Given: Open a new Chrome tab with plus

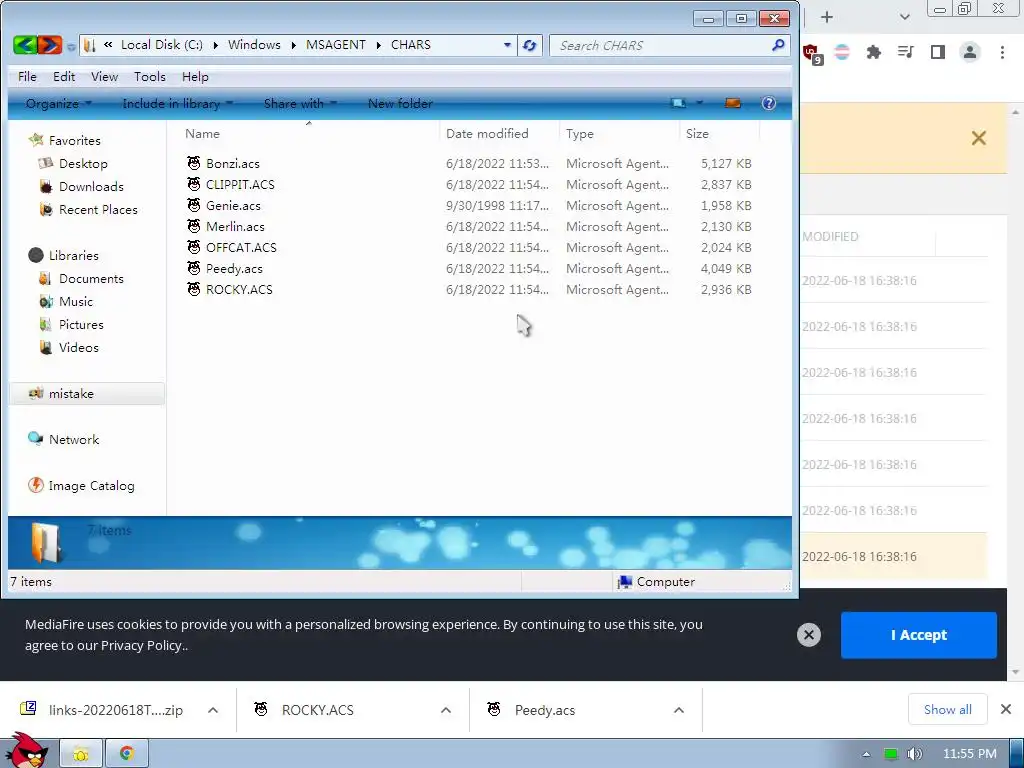Looking at the screenshot, I should coord(827,17).
